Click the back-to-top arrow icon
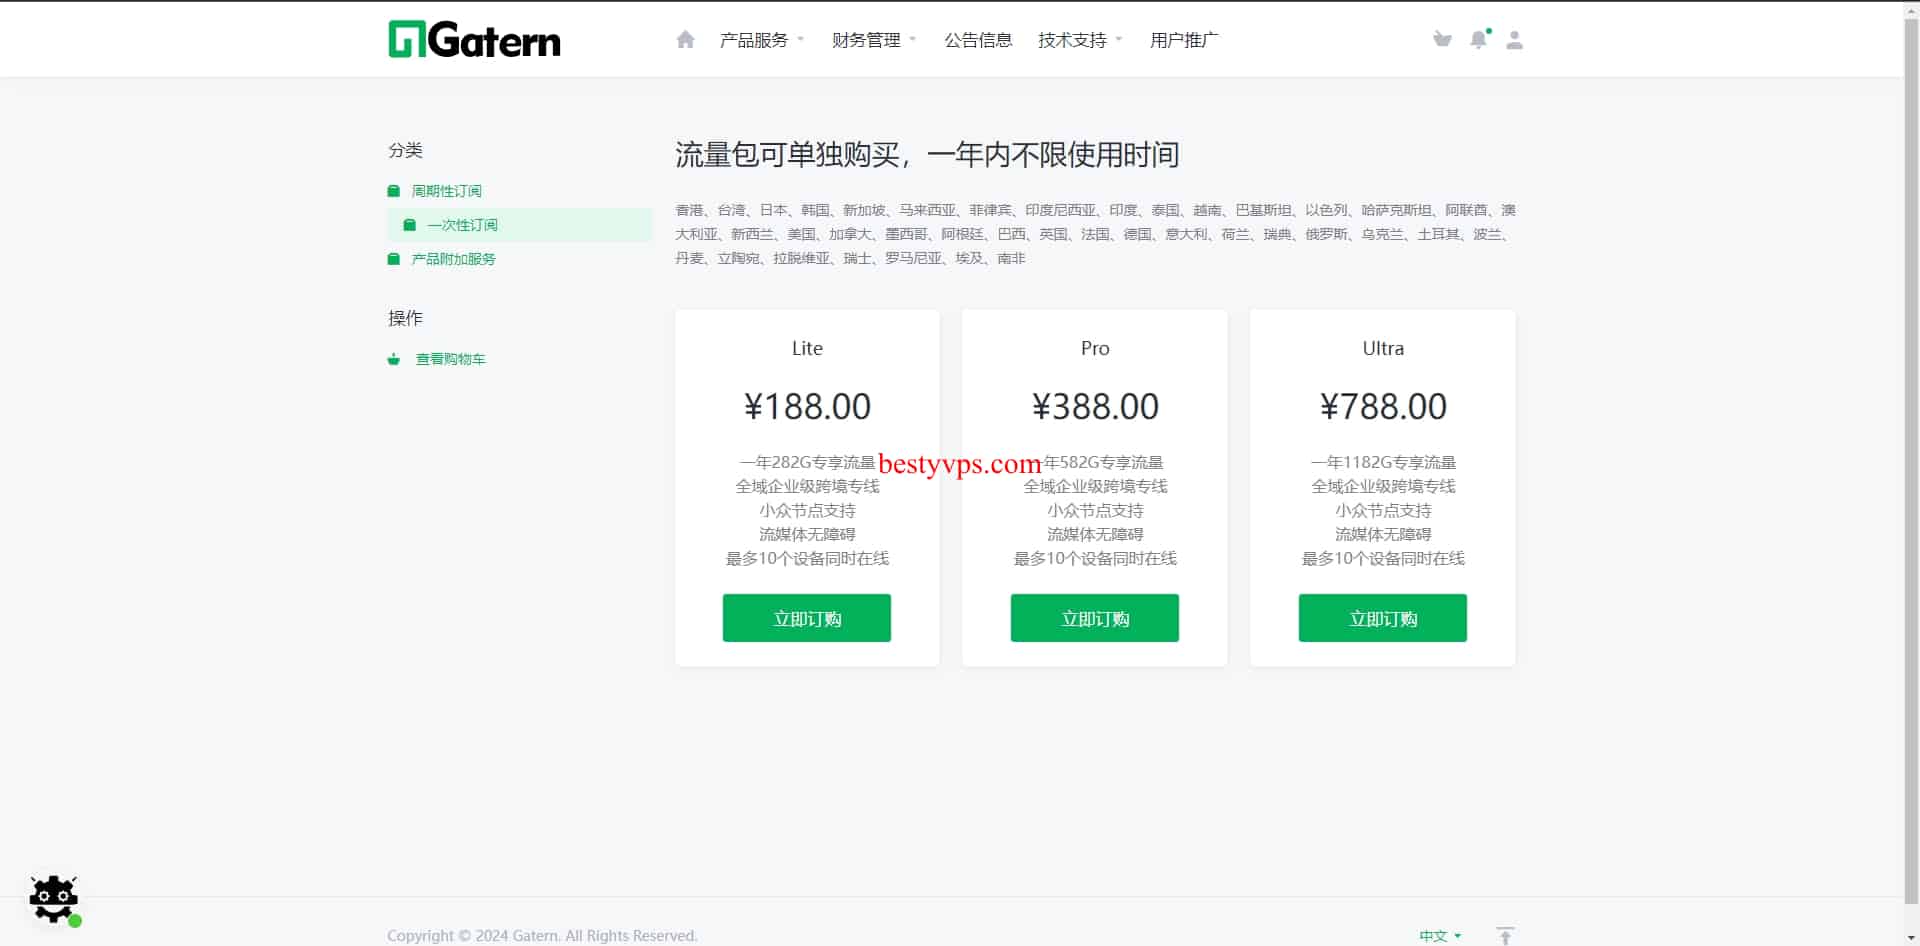 pos(1505,935)
